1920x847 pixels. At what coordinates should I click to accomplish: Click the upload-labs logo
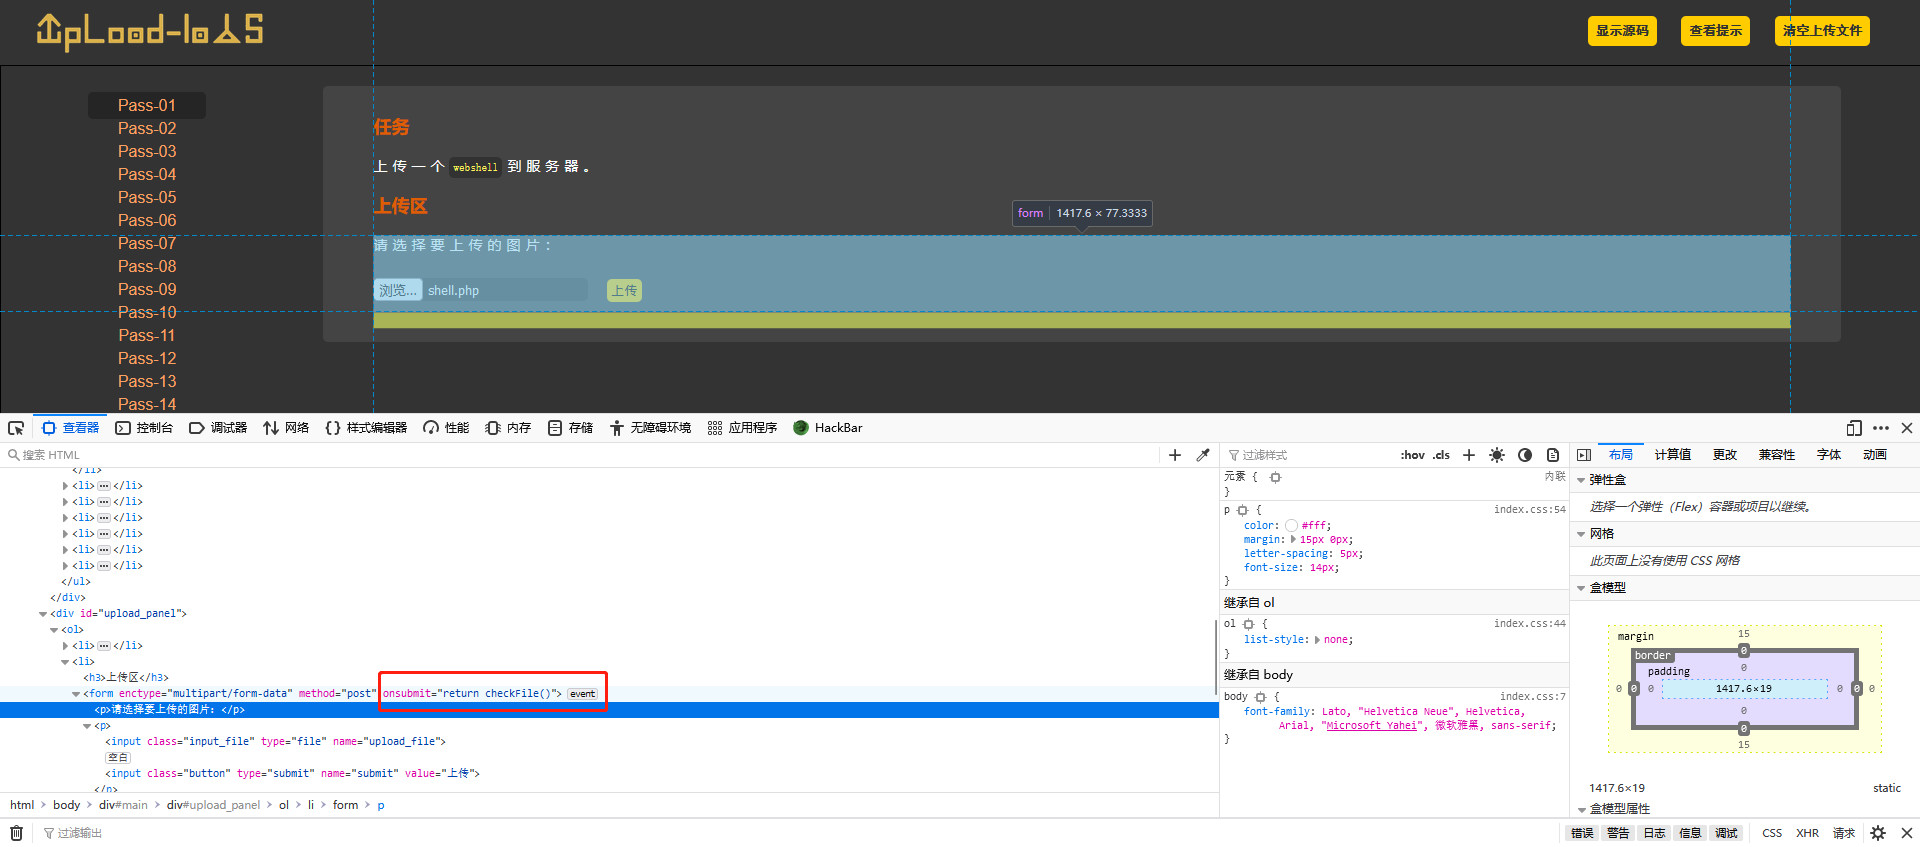(x=150, y=31)
